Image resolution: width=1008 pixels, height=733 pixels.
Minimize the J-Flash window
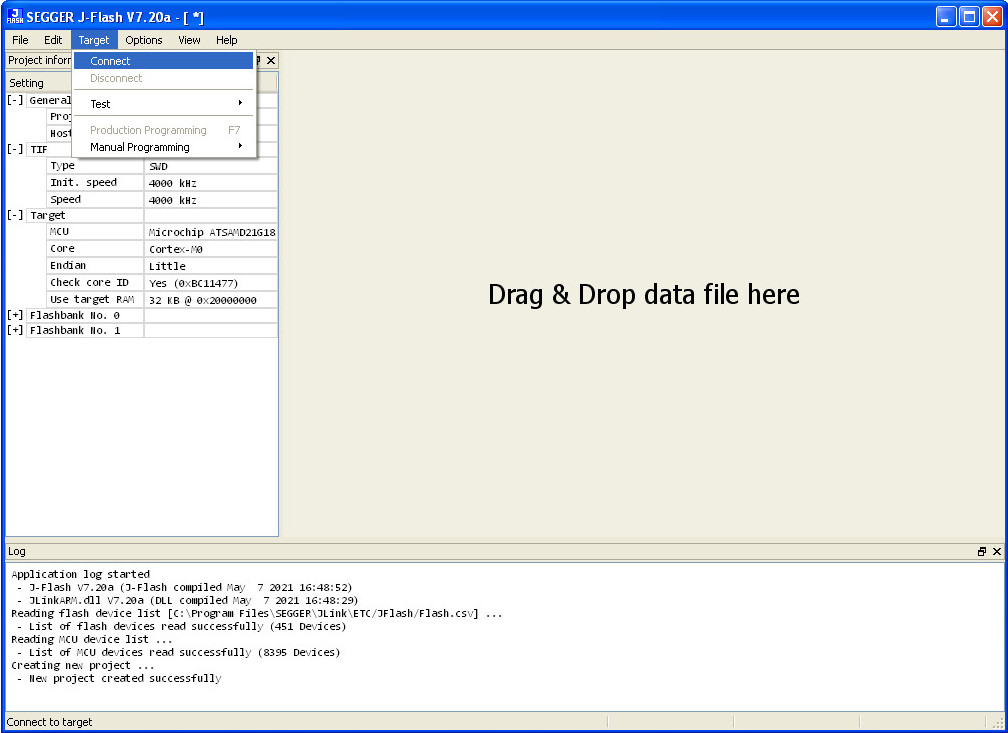tap(946, 17)
